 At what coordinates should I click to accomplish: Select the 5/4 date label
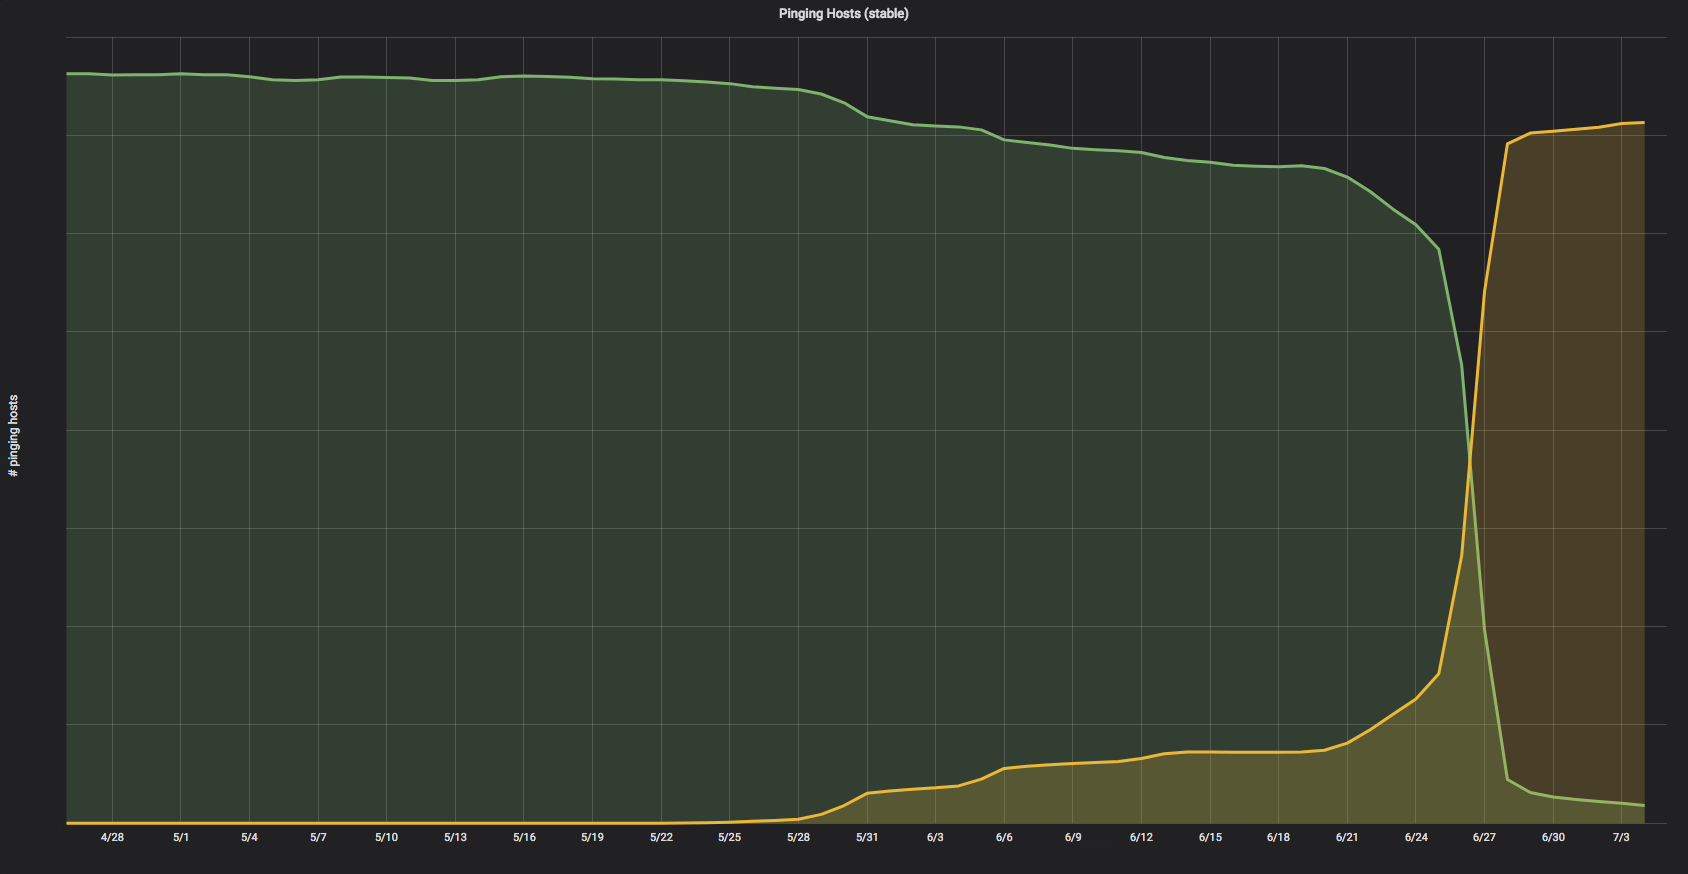[249, 837]
